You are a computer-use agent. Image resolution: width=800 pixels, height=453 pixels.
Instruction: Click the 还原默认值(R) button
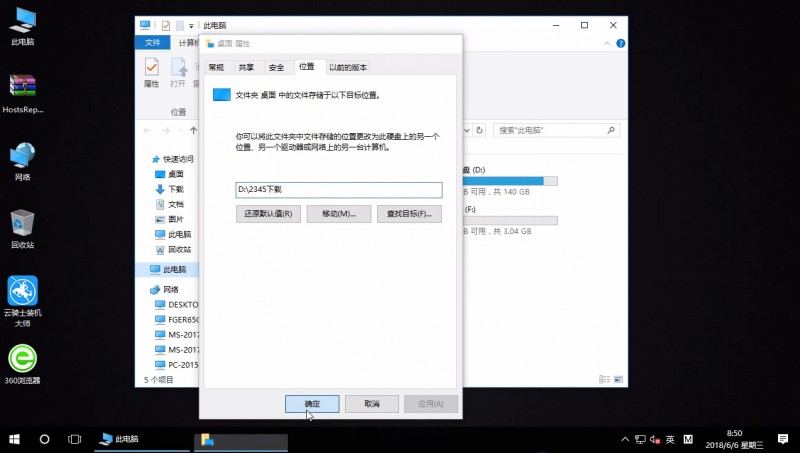268,214
